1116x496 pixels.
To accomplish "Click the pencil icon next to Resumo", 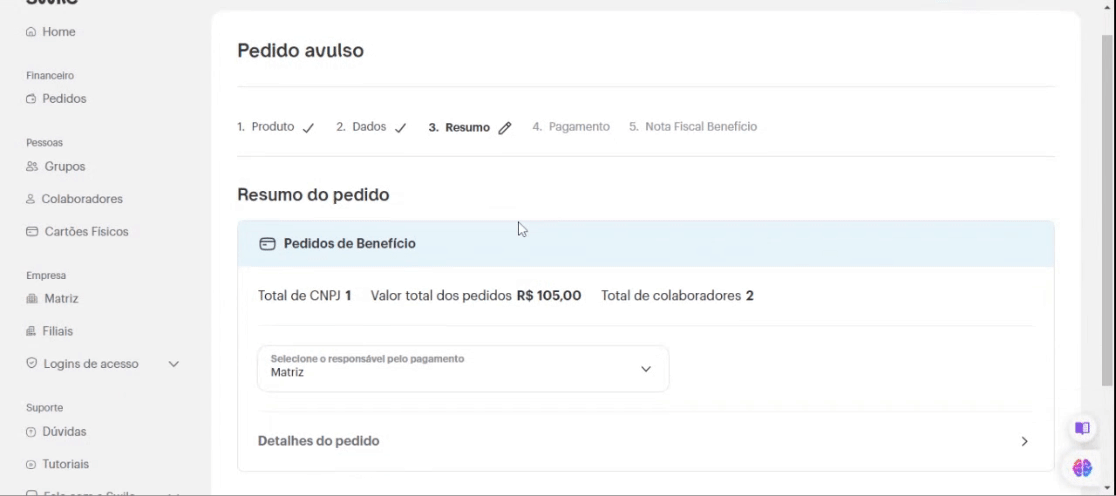I will pyautogui.click(x=505, y=128).
